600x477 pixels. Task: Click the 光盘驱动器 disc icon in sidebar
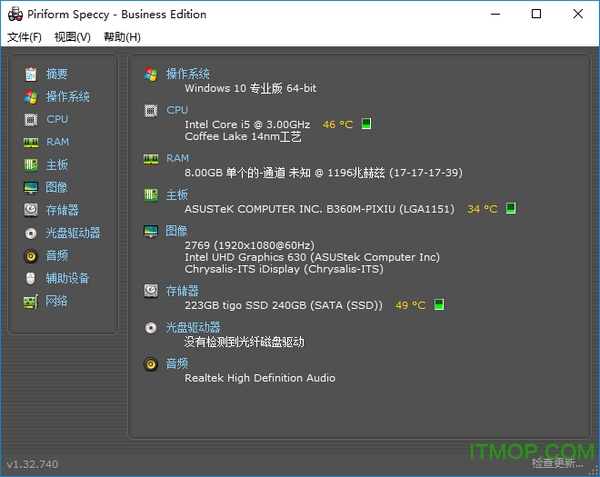[x=31, y=233]
